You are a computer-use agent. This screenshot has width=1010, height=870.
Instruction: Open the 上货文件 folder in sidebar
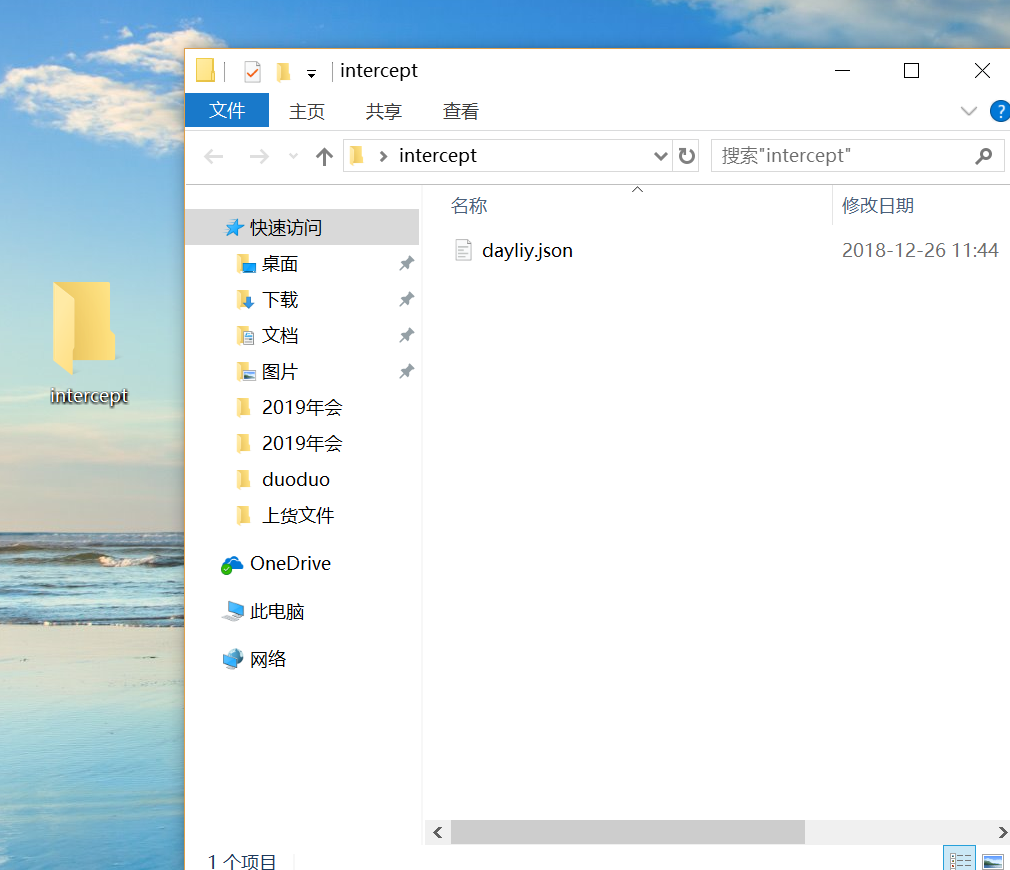(298, 515)
